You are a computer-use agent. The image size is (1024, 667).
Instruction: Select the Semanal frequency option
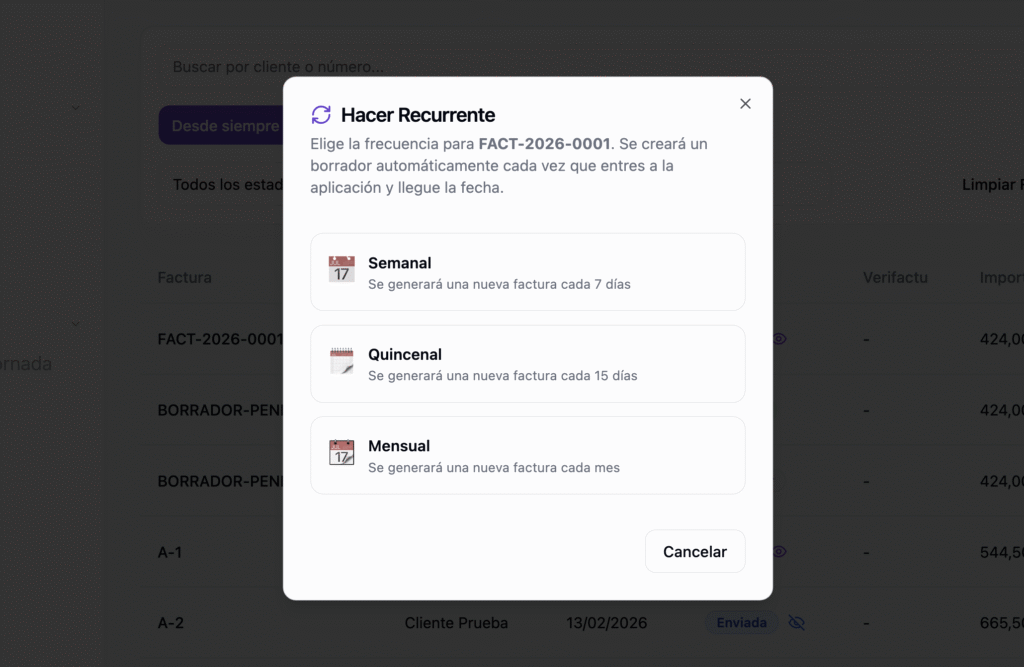pos(528,272)
